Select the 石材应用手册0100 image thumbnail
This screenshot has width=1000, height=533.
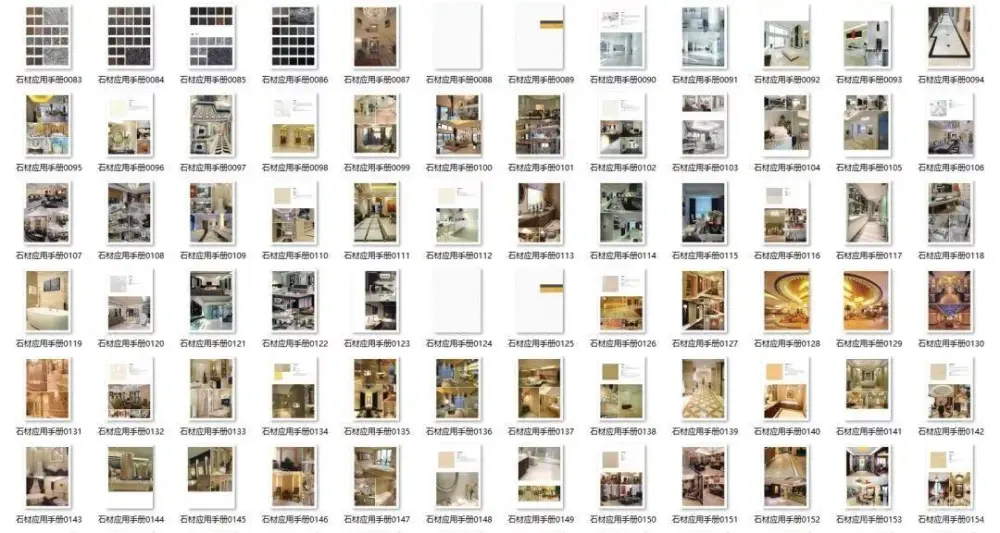click(x=456, y=124)
